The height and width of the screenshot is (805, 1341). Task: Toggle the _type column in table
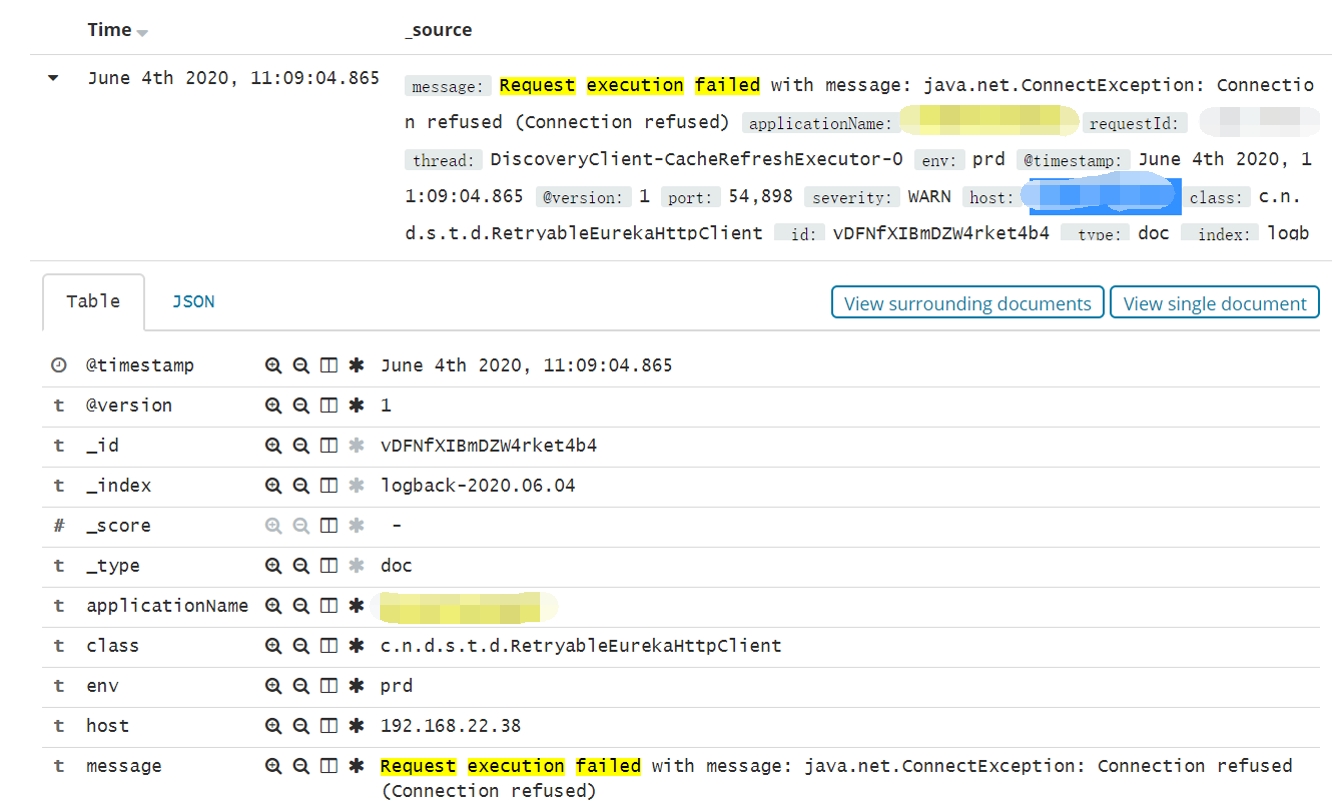pos(328,566)
